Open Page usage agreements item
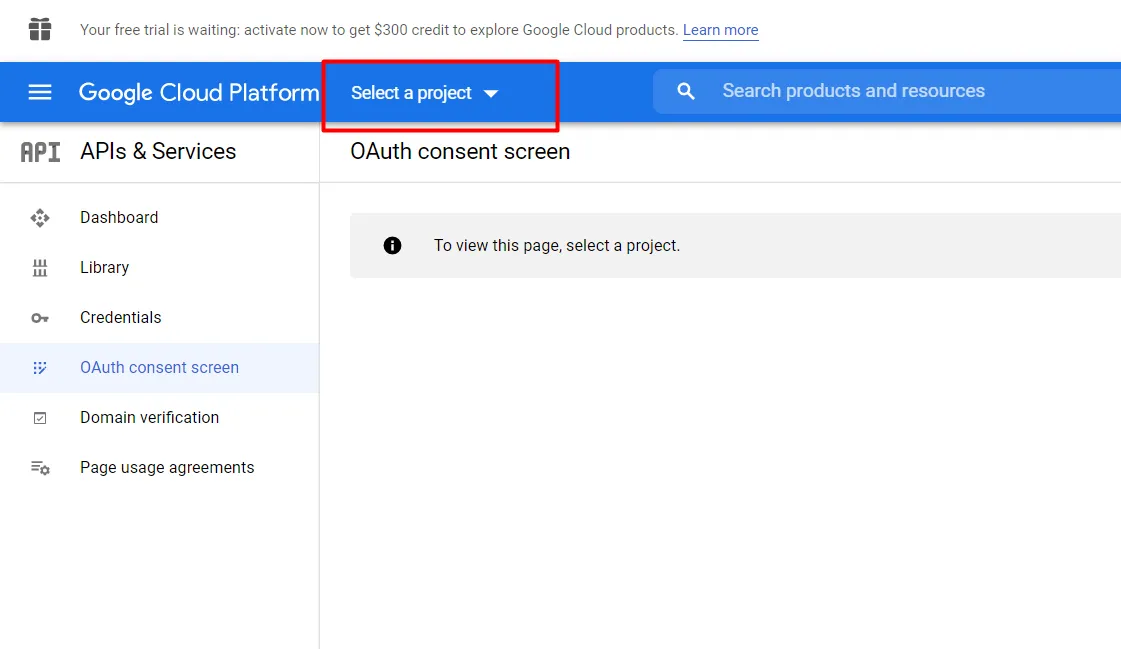Screen dimensions: 1121x649 click(159, 467)
